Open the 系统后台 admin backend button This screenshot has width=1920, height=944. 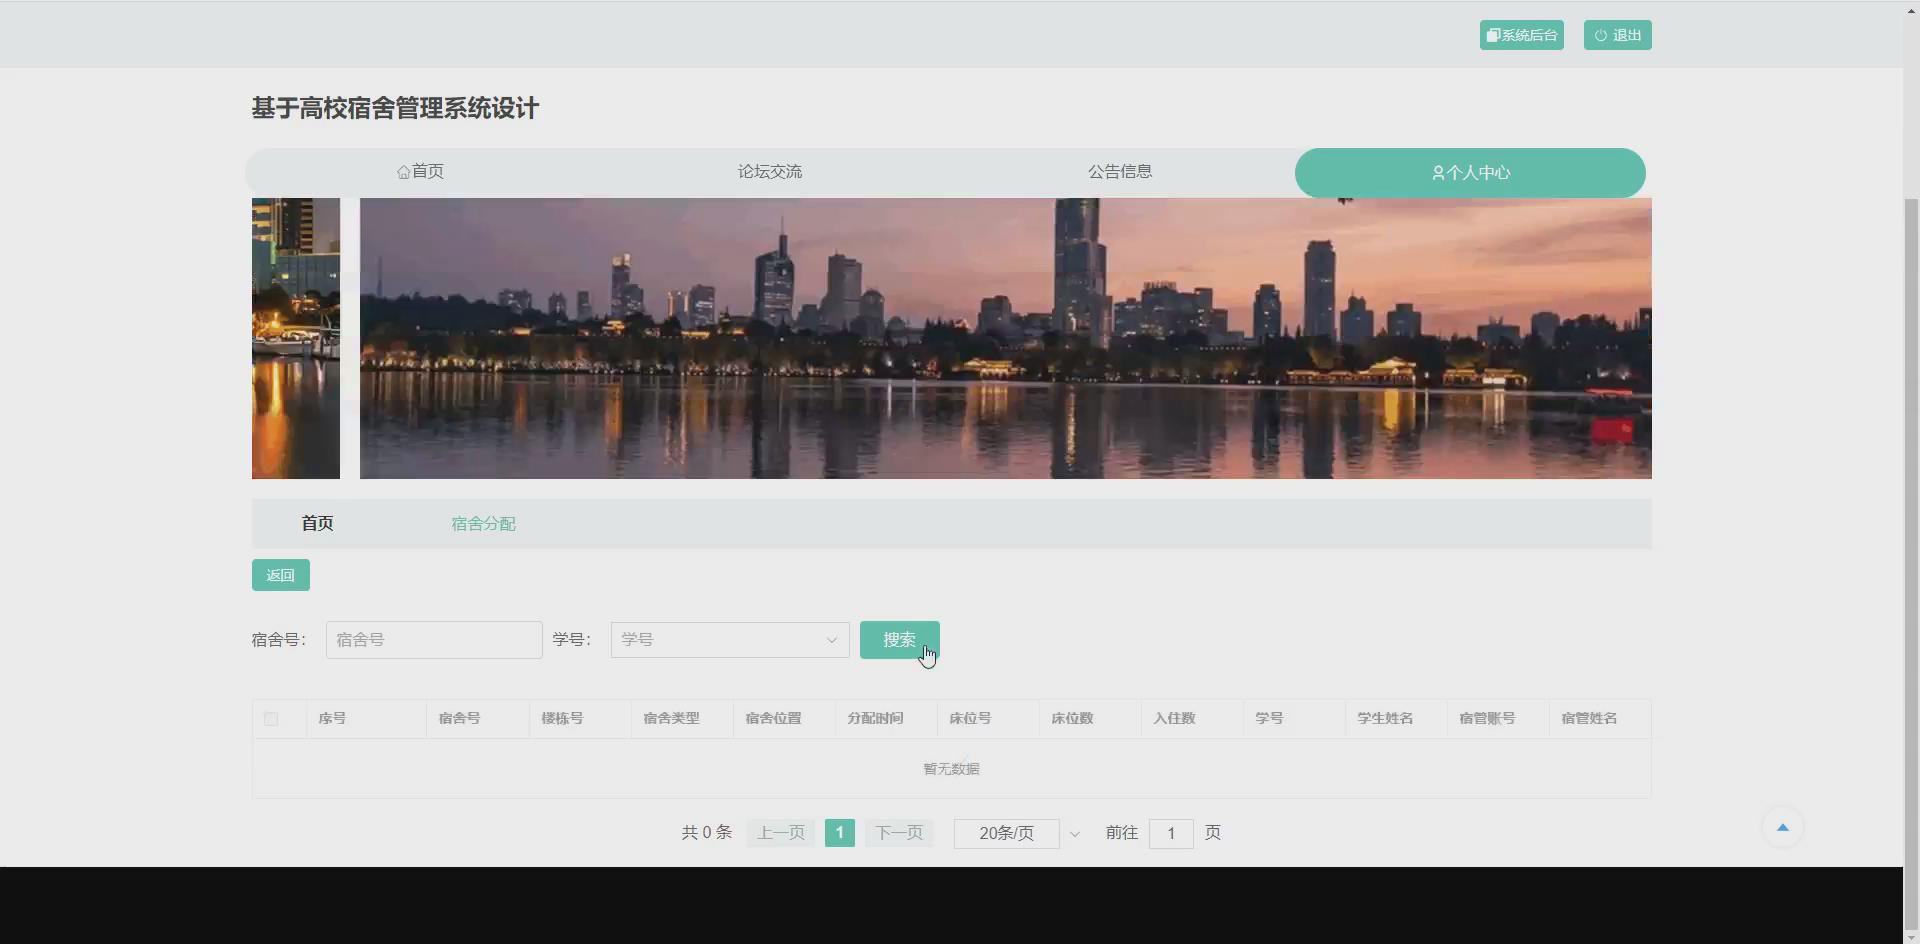1521,35
